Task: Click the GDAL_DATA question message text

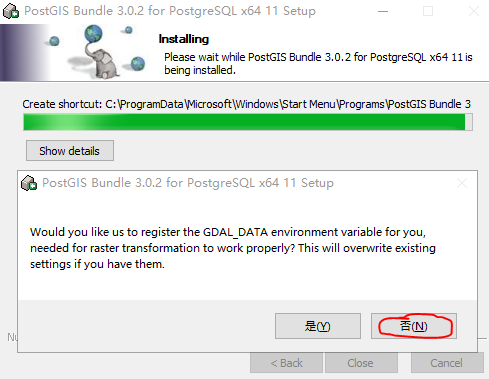Action: click(x=233, y=248)
